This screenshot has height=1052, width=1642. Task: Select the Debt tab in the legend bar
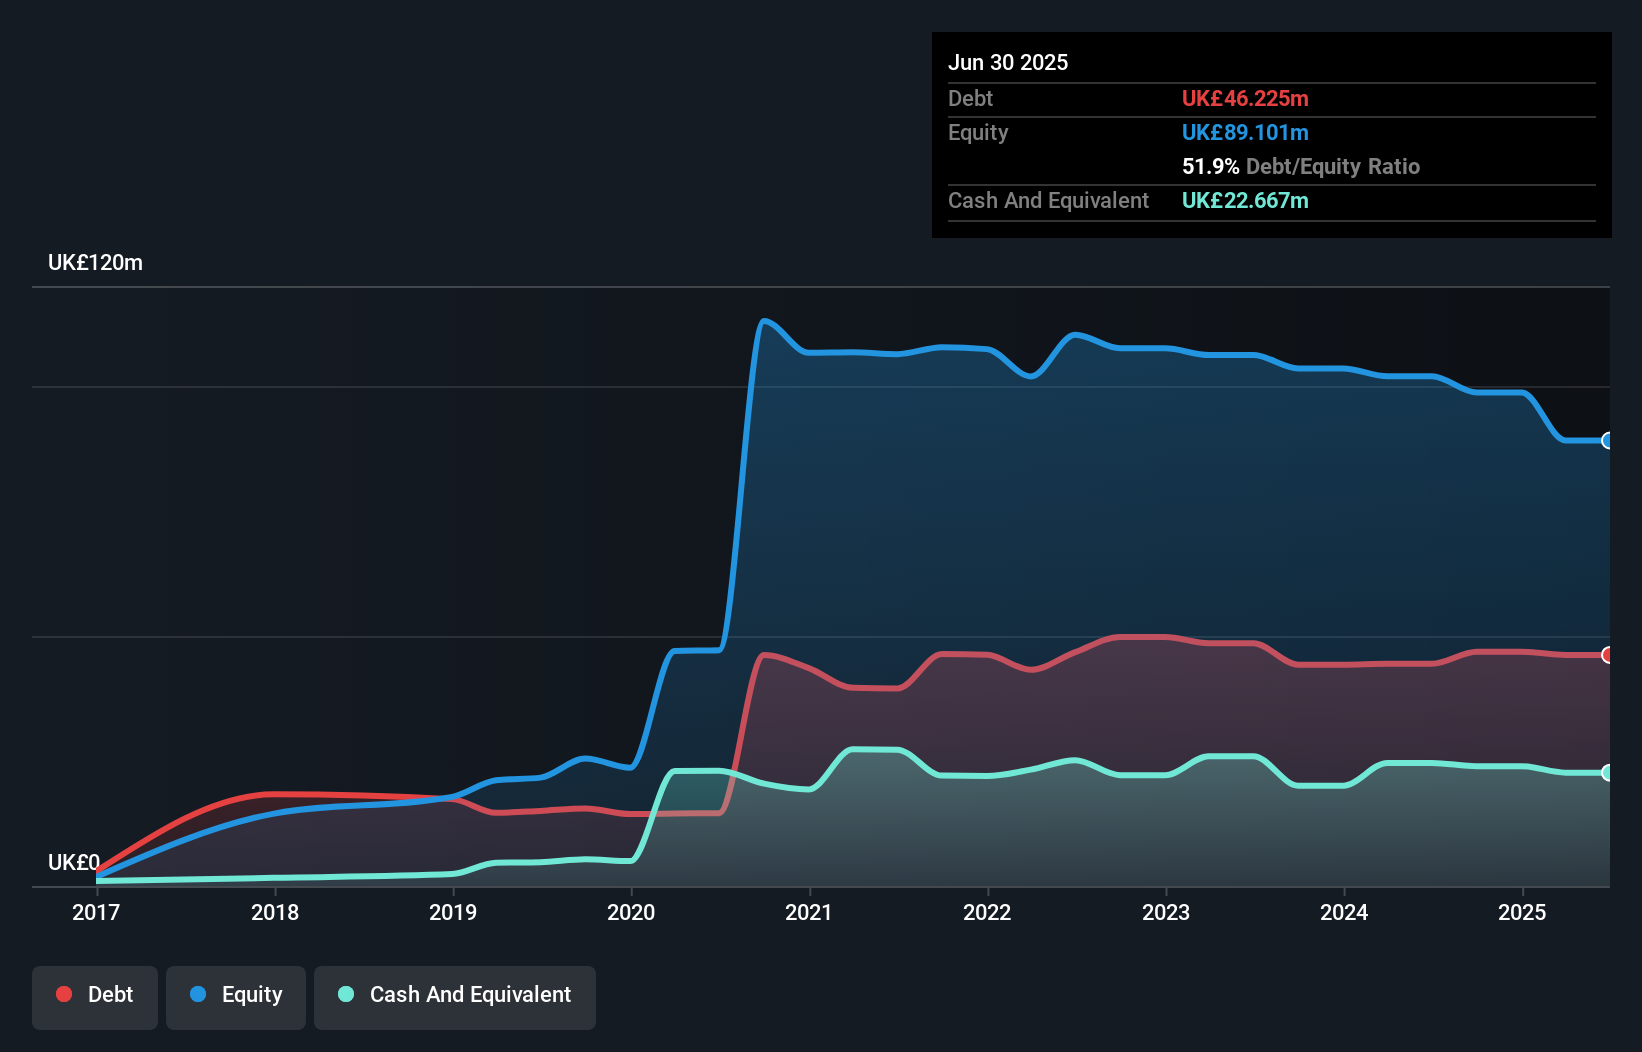[x=94, y=995]
